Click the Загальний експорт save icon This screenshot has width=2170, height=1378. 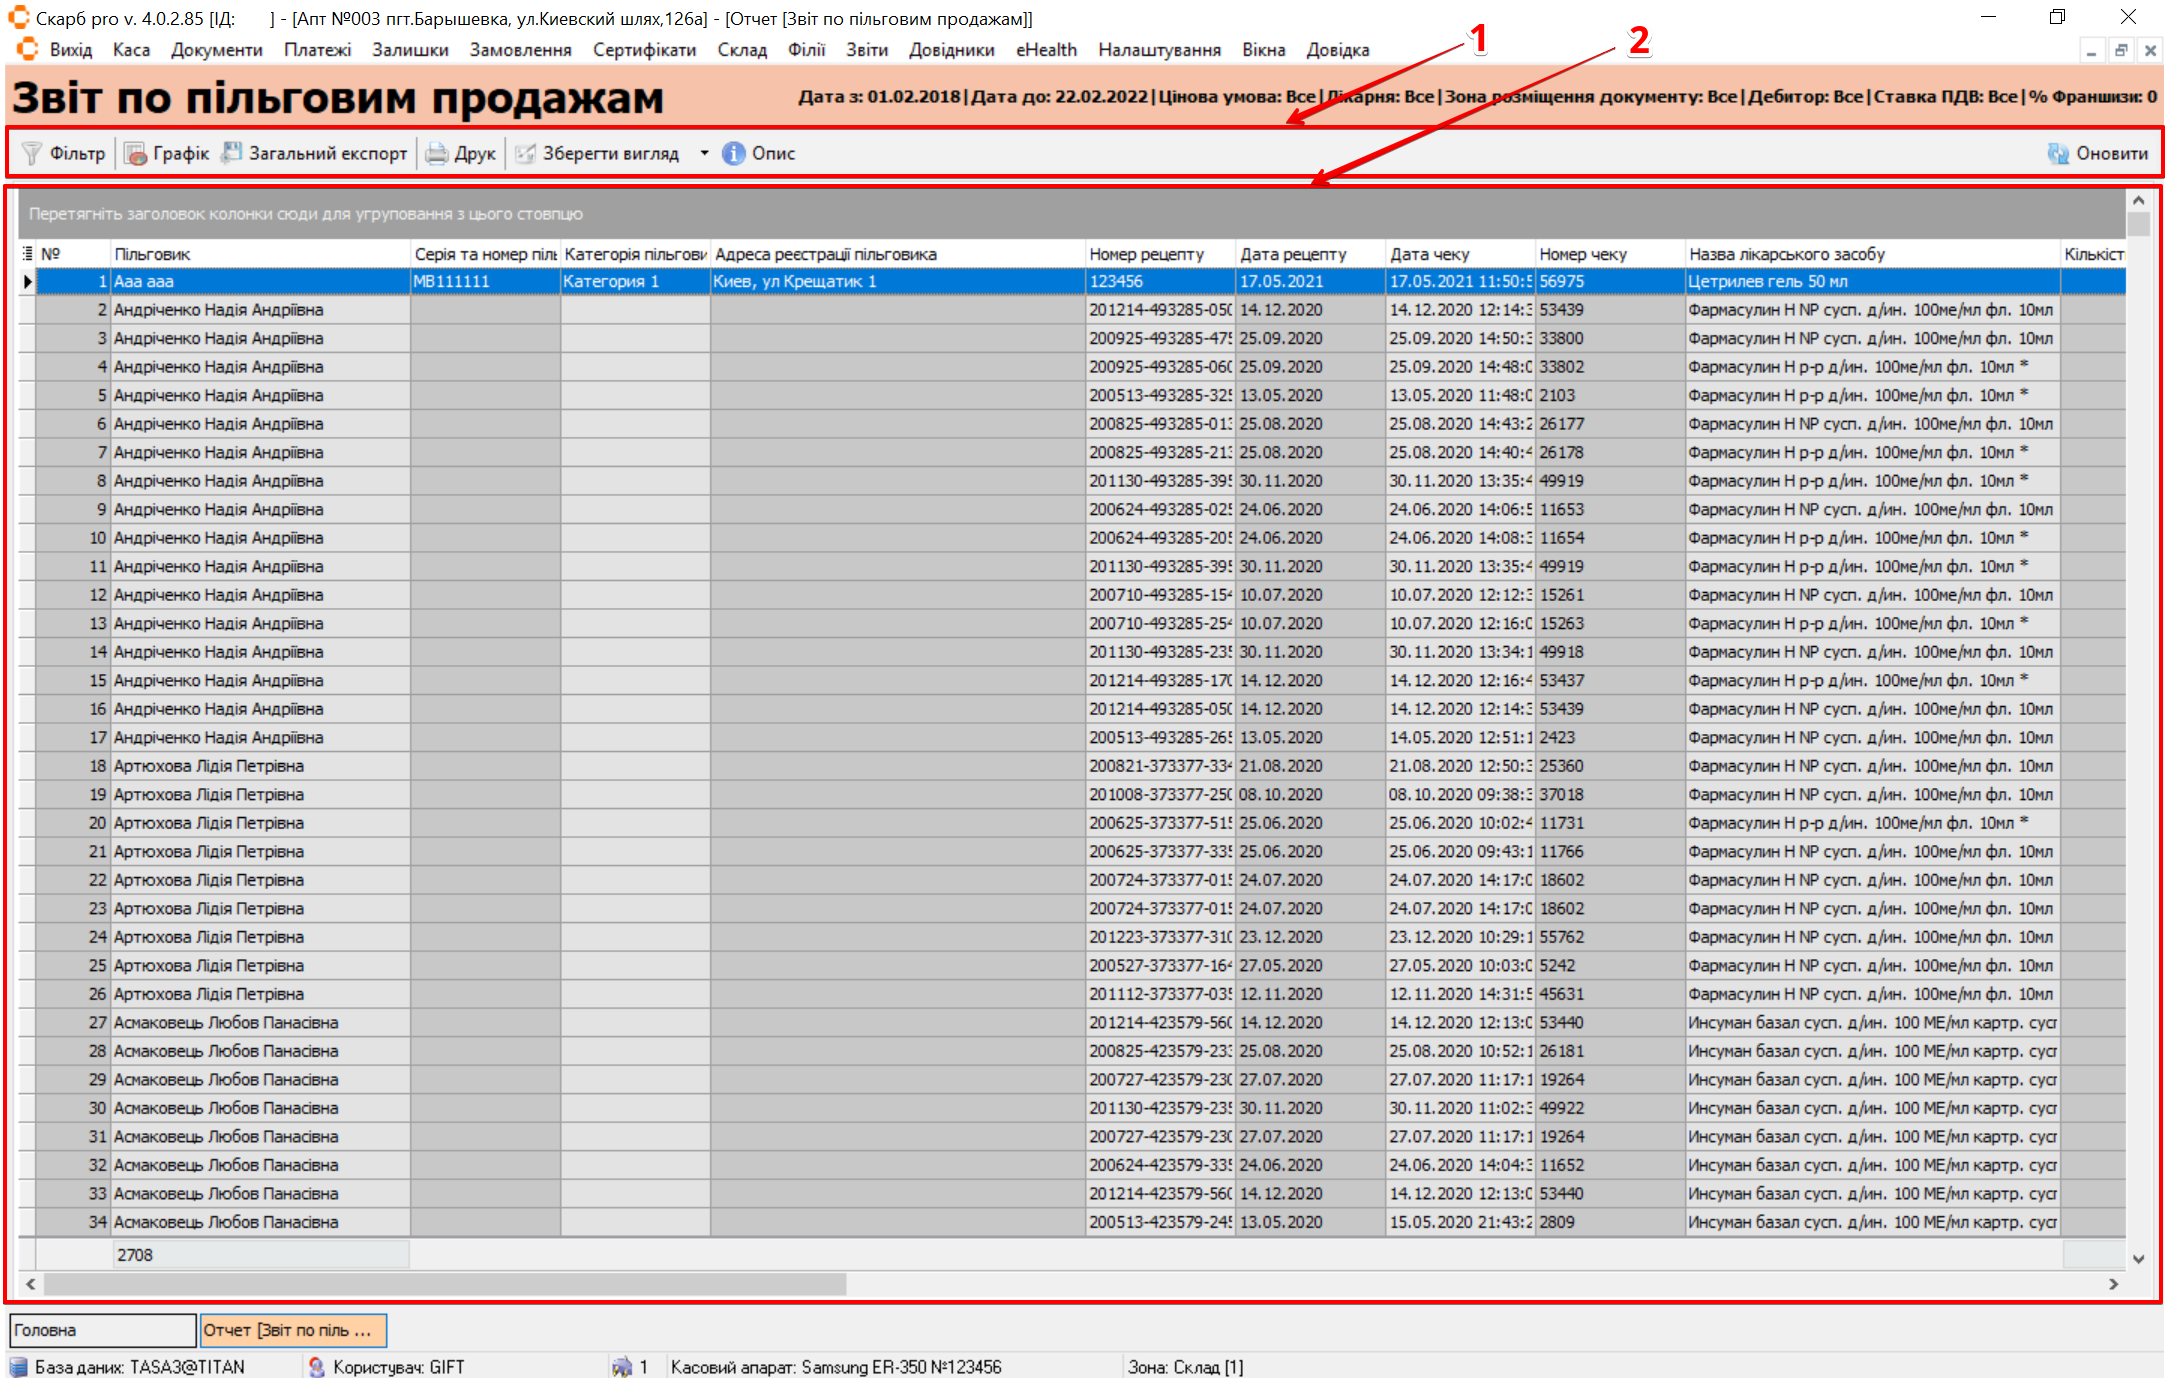(x=232, y=153)
